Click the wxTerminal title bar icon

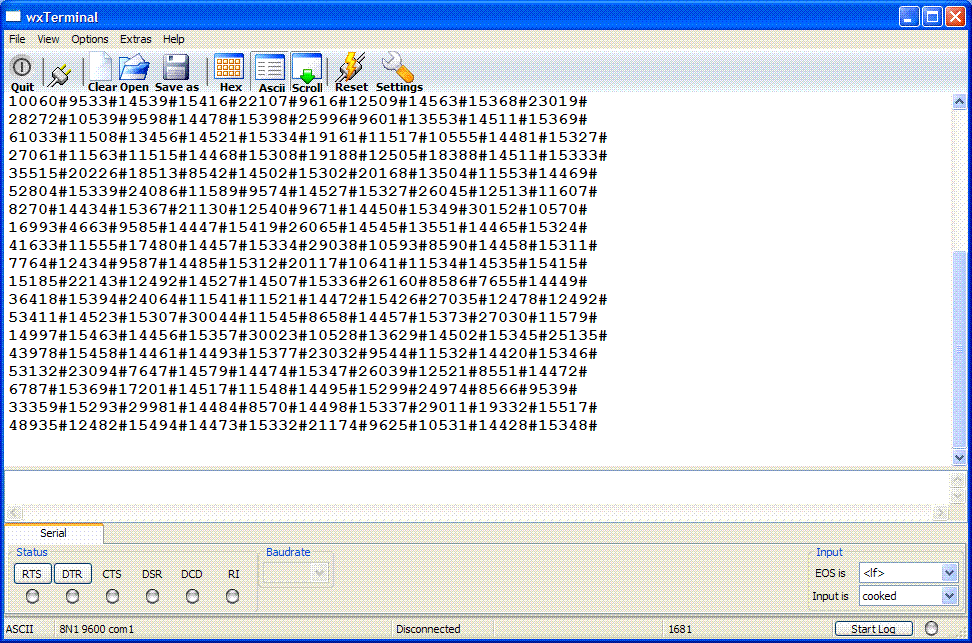(x=14, y=17)
